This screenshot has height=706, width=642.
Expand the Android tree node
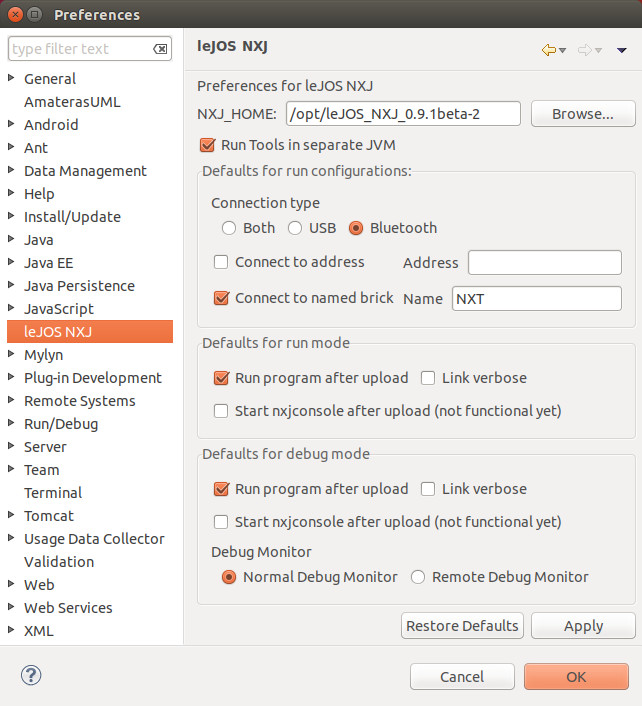point(11,124)
